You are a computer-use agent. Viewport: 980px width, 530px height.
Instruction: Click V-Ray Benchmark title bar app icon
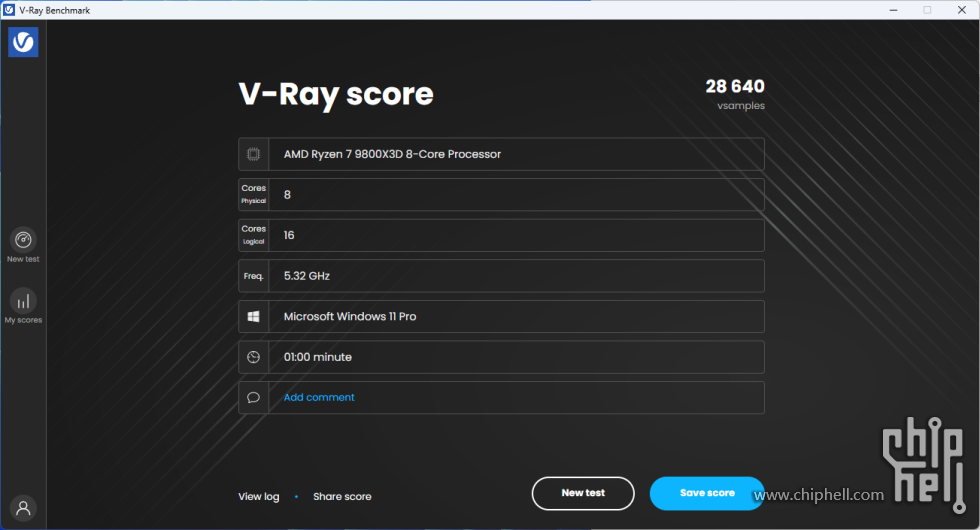click(9, 9)
